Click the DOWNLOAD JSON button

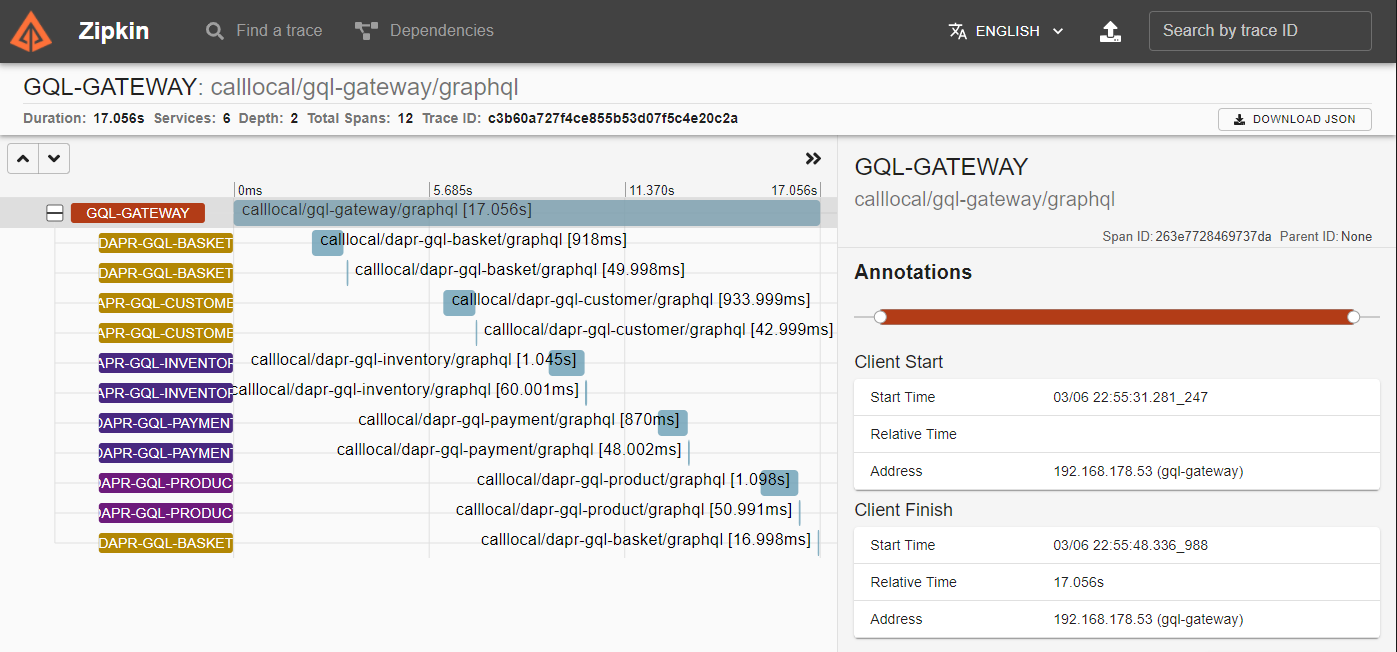click(x=1294, y=119)
